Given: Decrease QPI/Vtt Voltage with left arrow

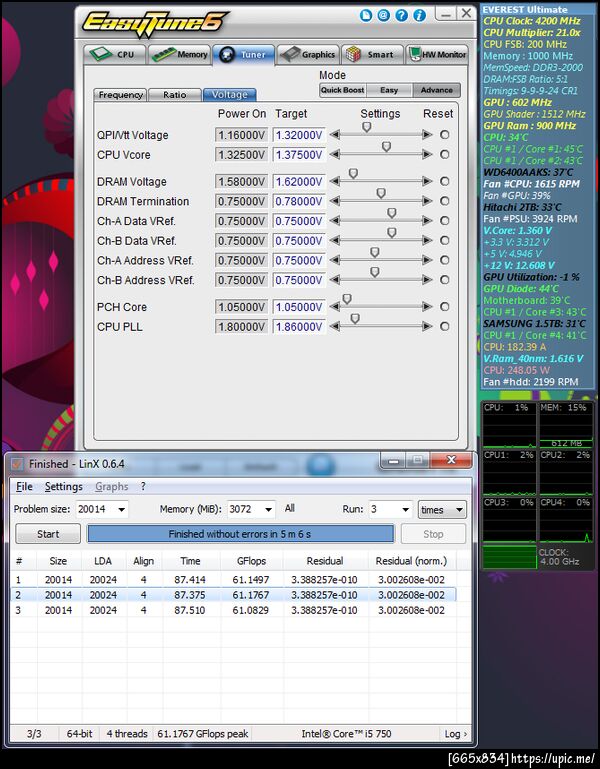Looking at the screenshot, I should click(335, 134).
